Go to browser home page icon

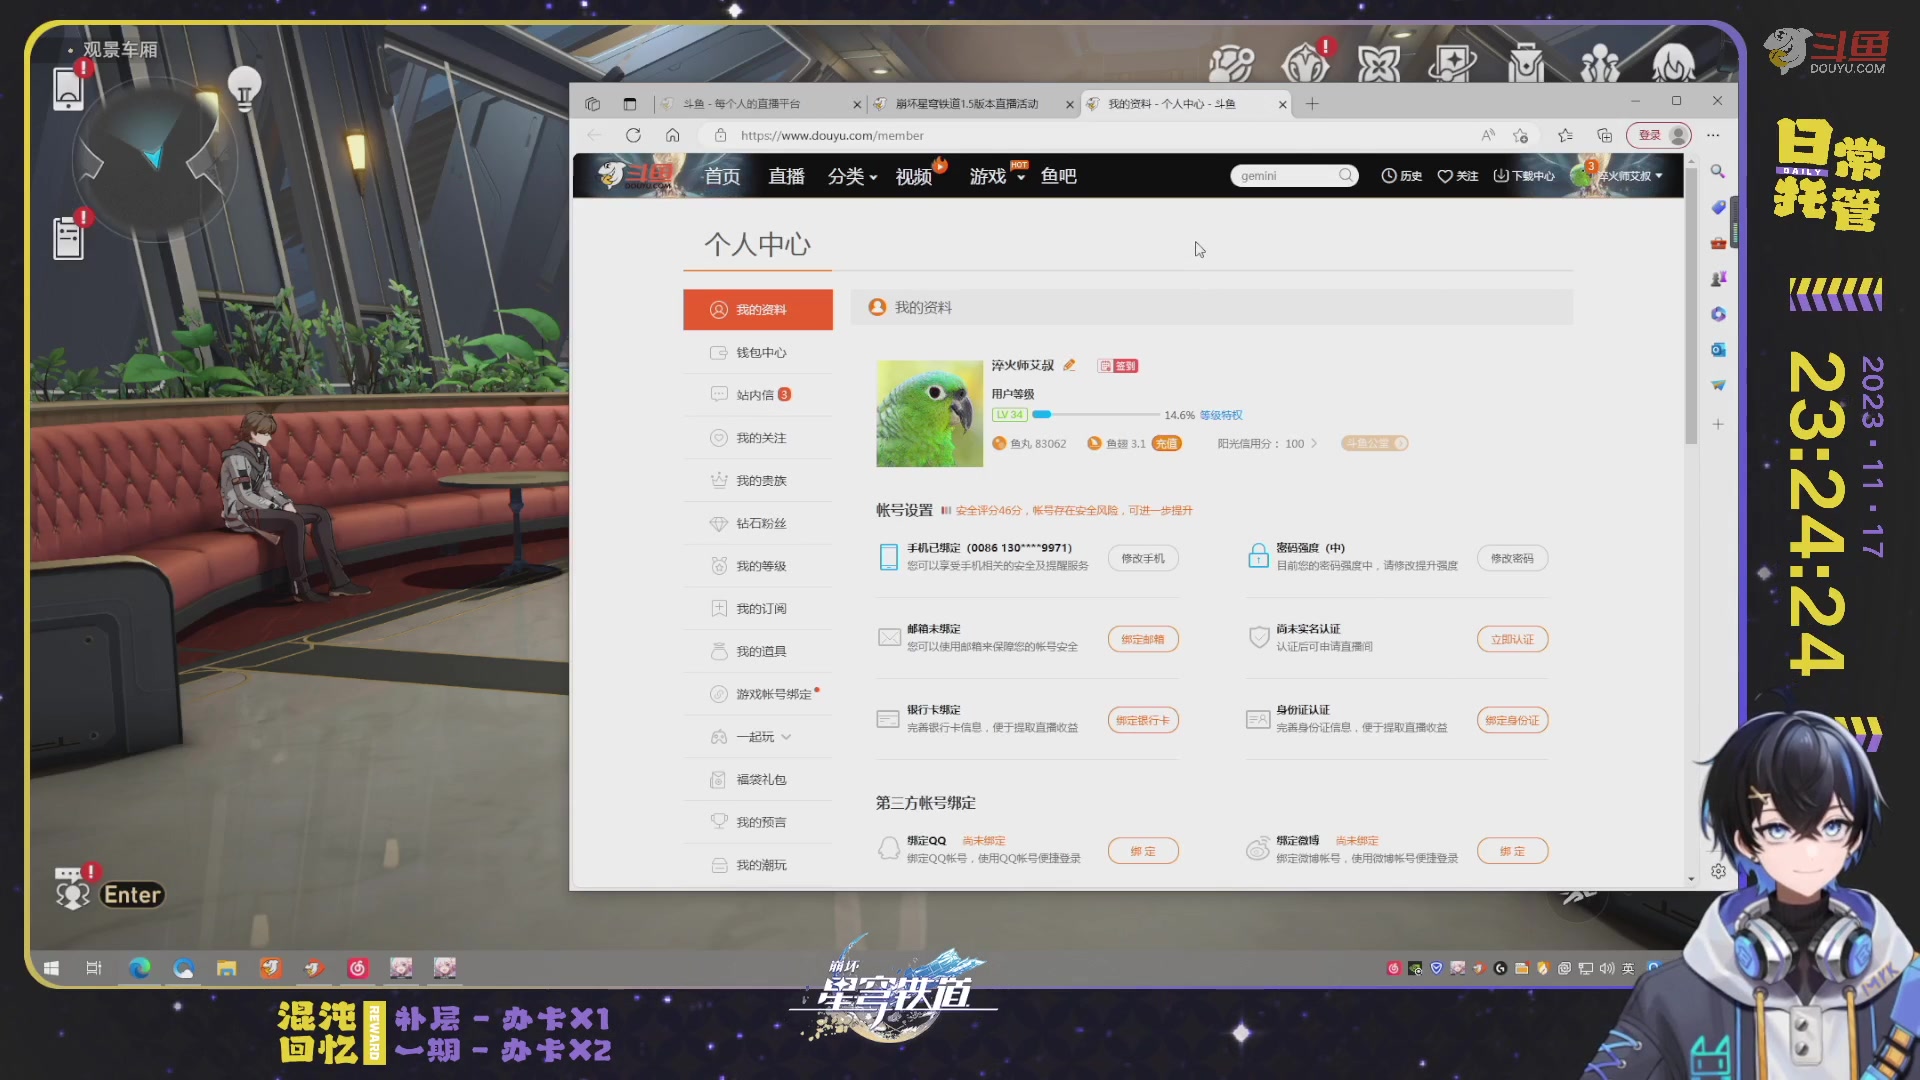coord(673,135)
